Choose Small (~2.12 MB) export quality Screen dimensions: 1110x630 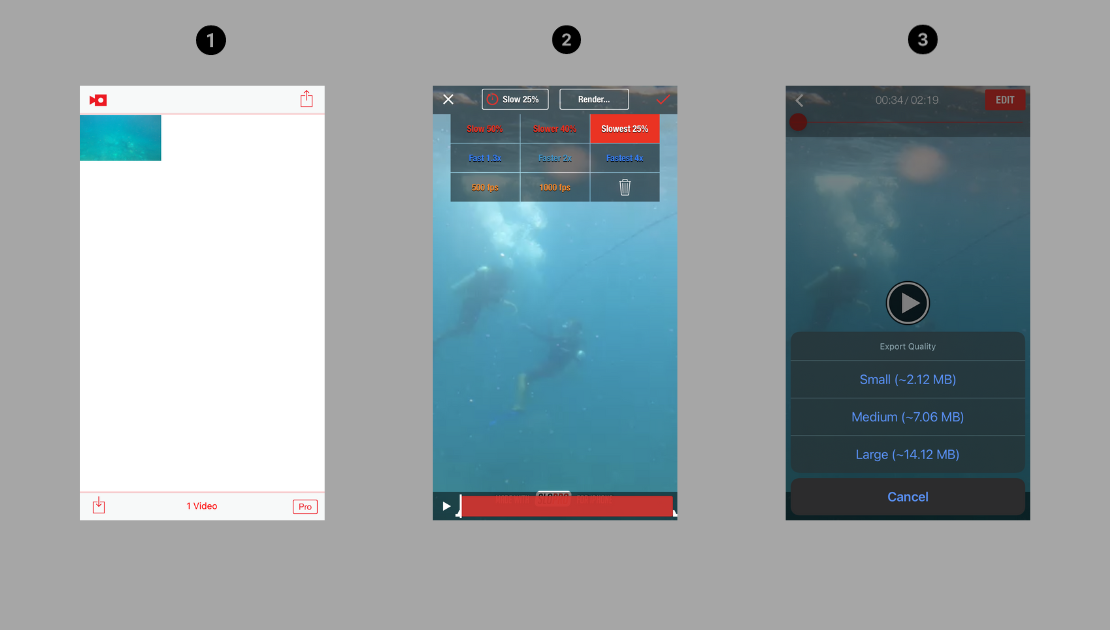(908, 379)
